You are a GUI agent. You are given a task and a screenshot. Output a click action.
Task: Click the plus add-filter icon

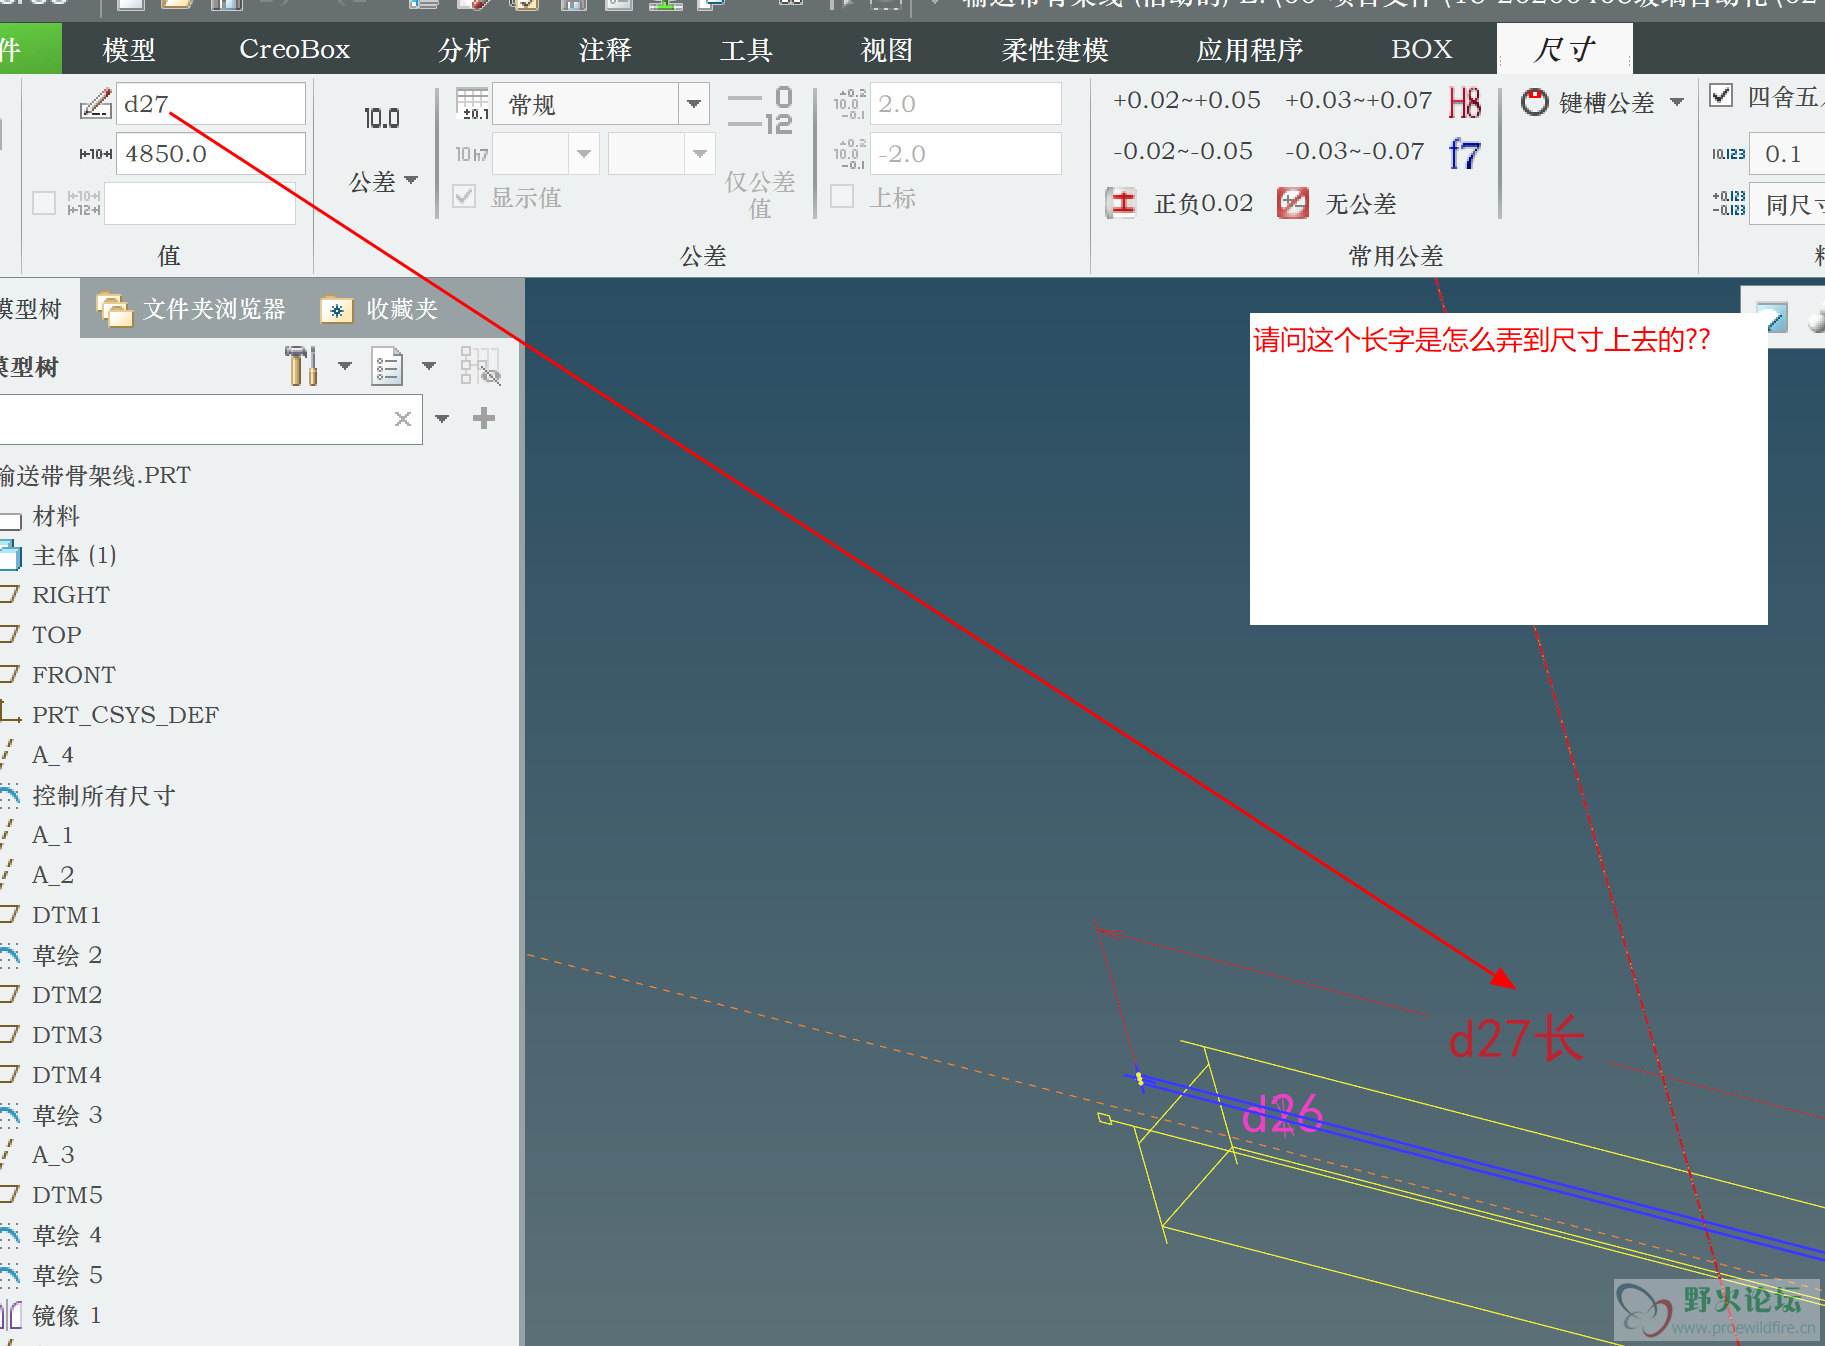pos(484,418)
